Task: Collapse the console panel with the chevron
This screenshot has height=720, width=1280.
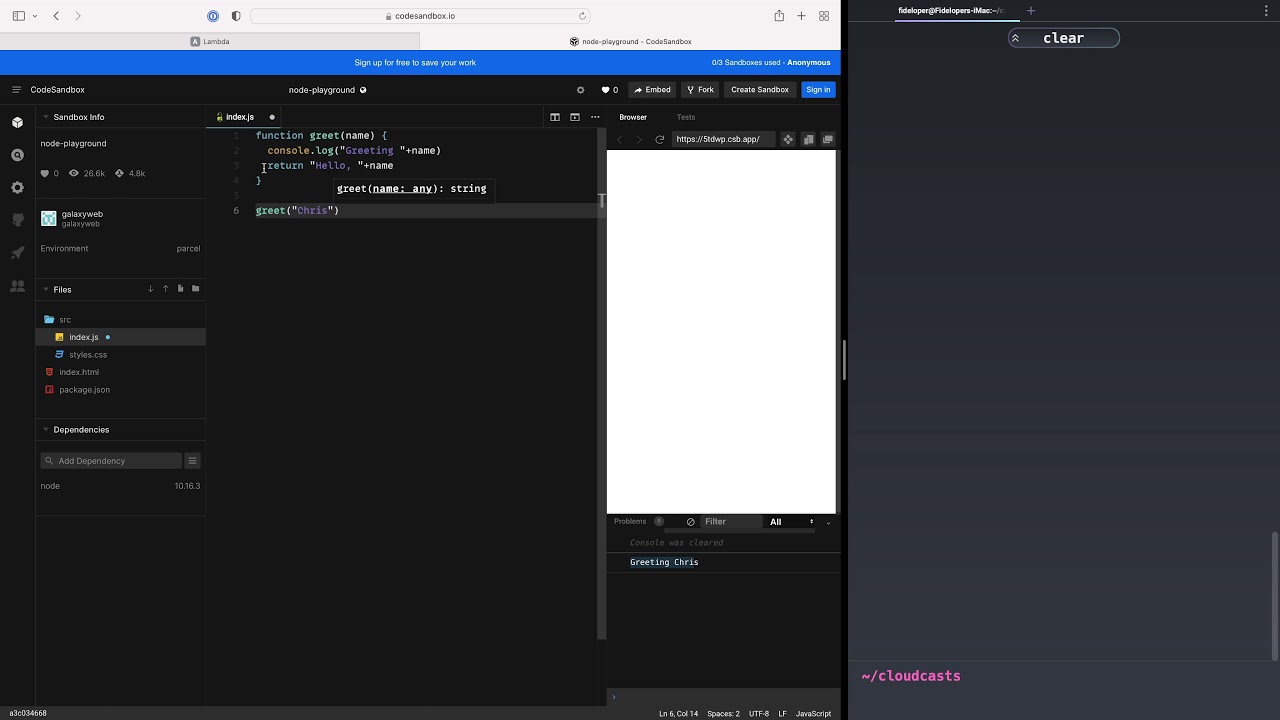Action: click(828, 522)
